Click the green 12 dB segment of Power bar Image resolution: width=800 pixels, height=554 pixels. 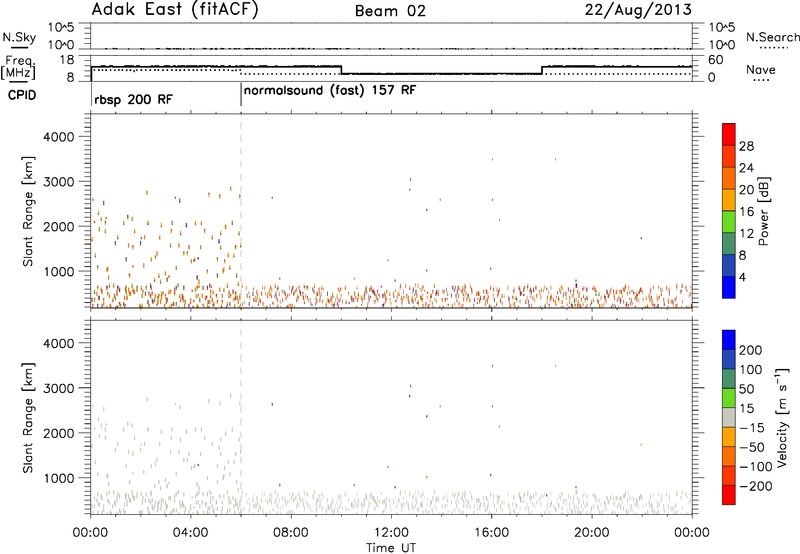click(729, 222)
